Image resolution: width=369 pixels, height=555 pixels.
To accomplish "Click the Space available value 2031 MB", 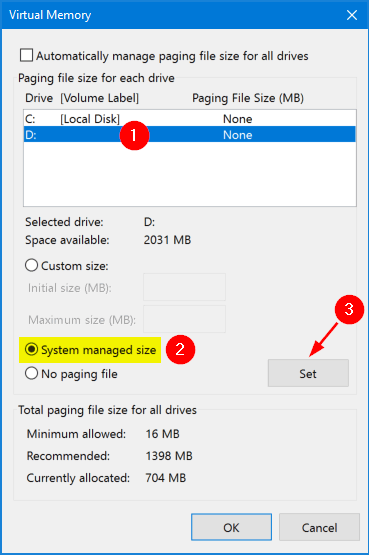I will click(167, 240).
